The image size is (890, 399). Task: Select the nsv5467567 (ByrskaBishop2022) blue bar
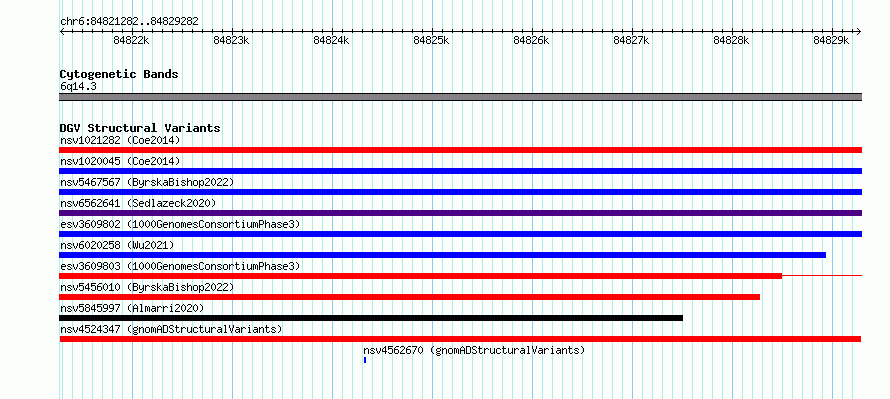(x=460, y=192)
